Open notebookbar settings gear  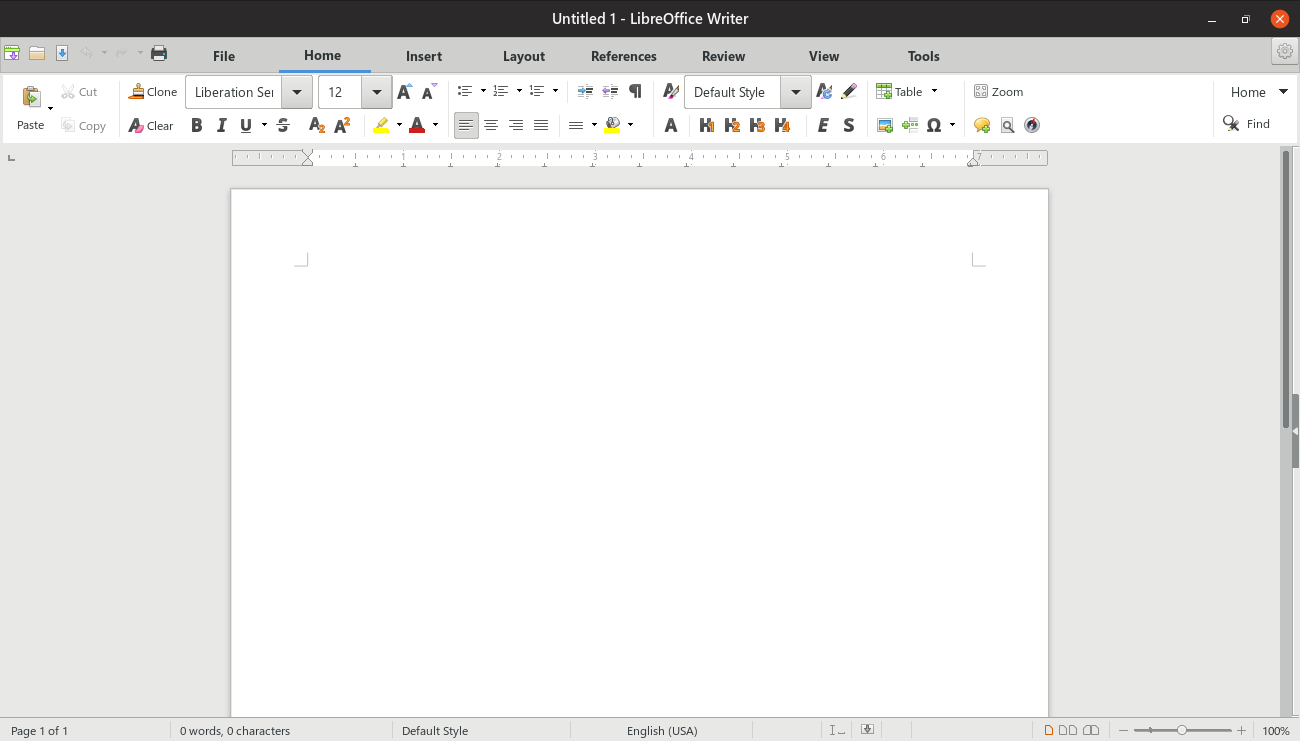point(1285,51)
